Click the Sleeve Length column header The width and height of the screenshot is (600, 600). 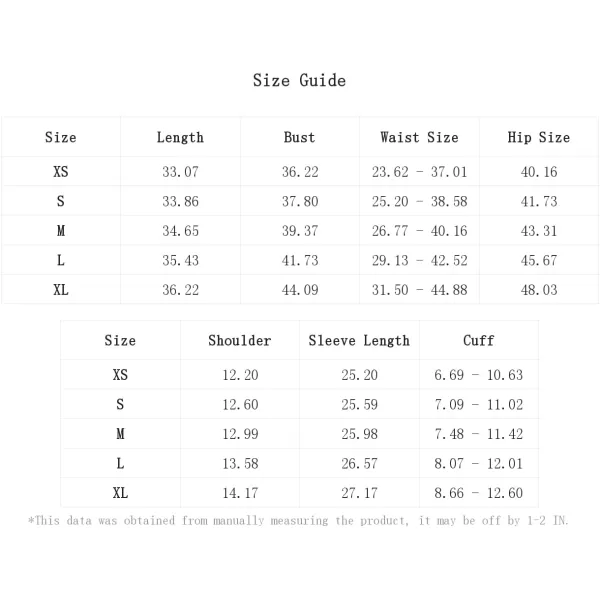(359, 341)
